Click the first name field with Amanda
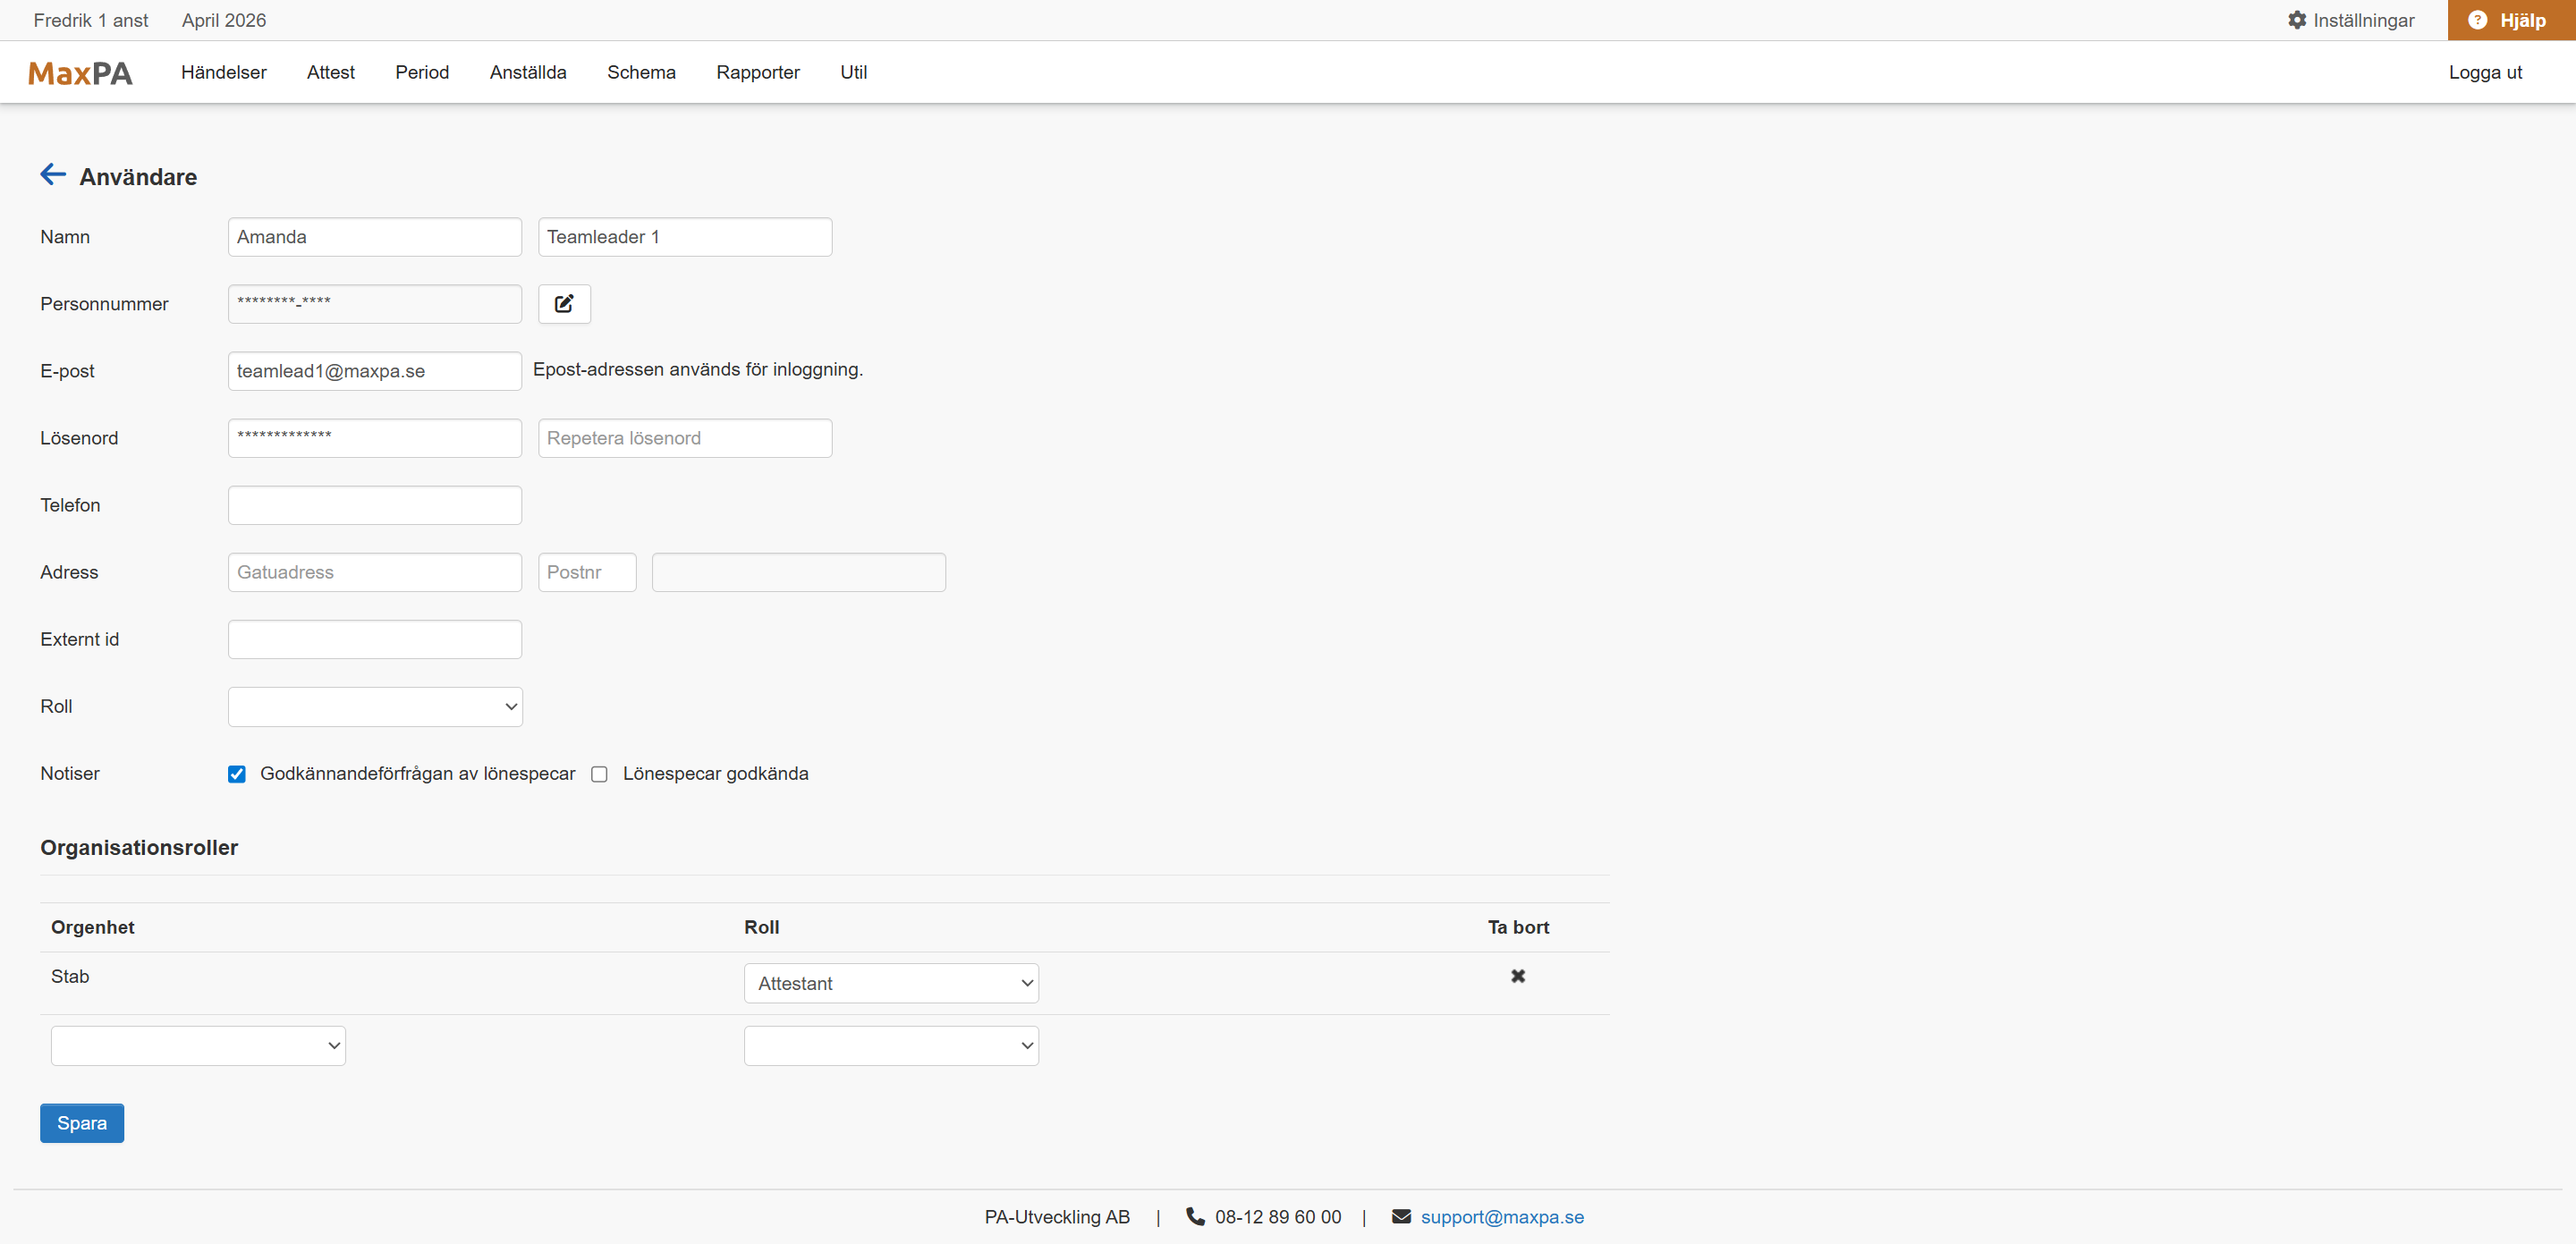Viewport: 2576px width, 1244px height. point(375,237)
